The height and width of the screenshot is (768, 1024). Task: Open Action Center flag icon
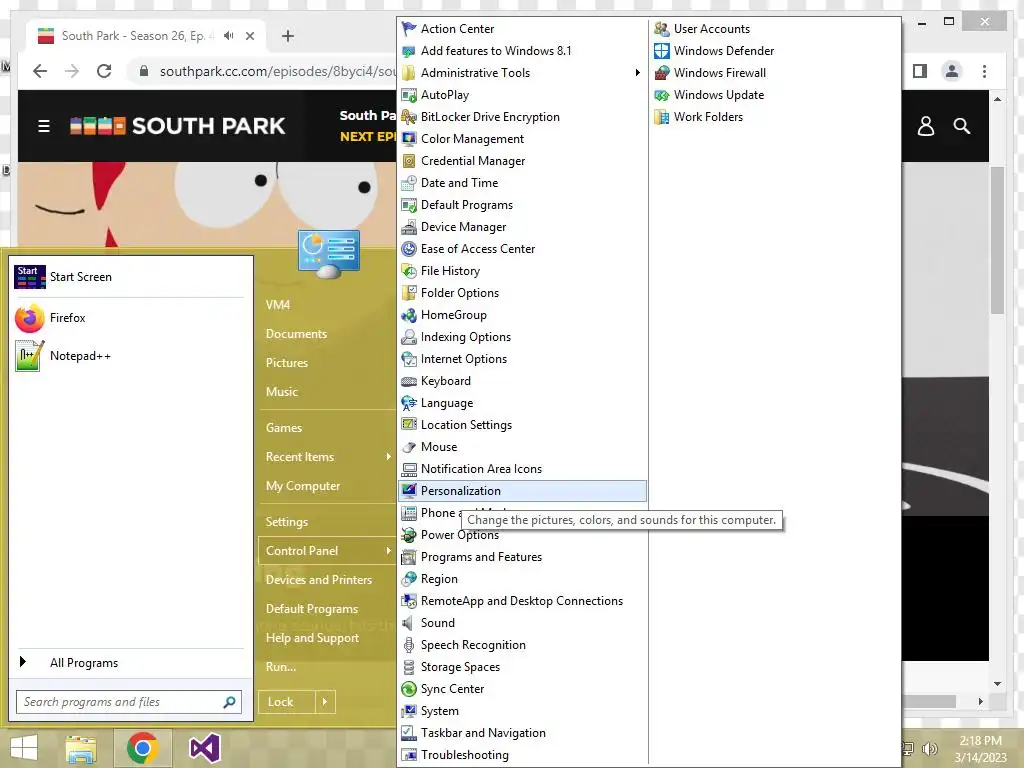pos(409,29)
